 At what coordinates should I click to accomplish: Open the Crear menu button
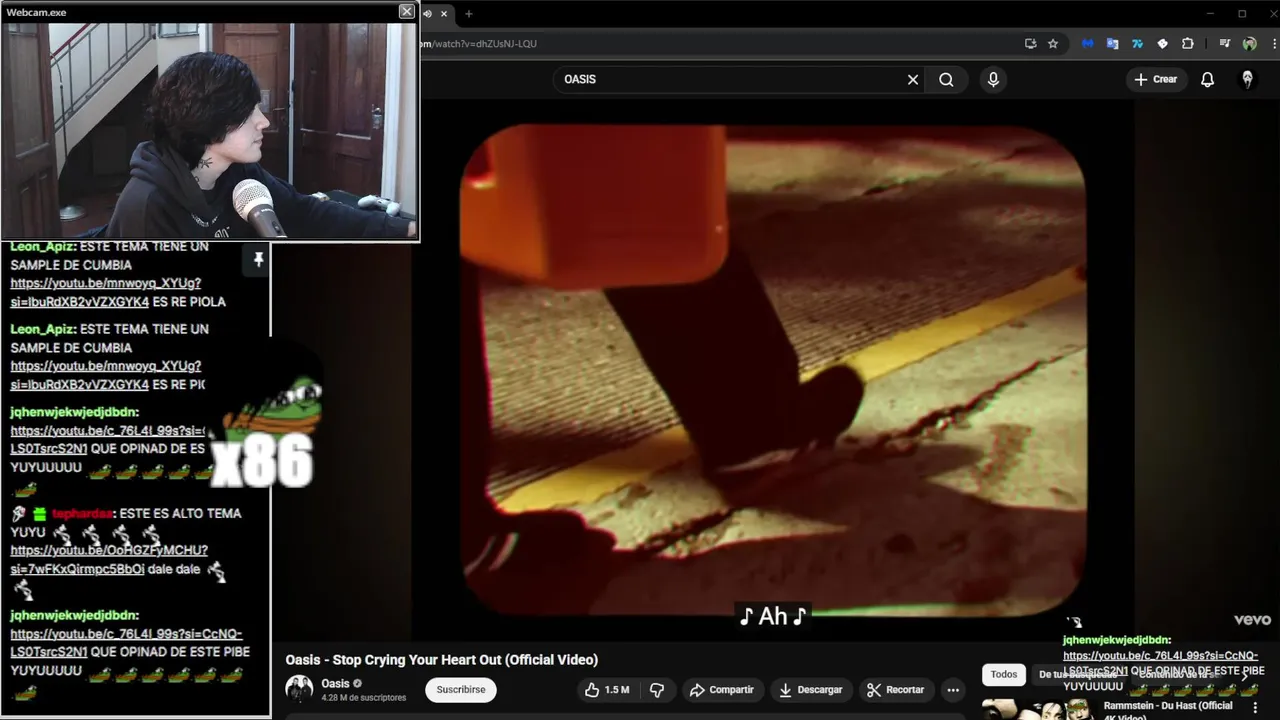[x=1156, y=79]
